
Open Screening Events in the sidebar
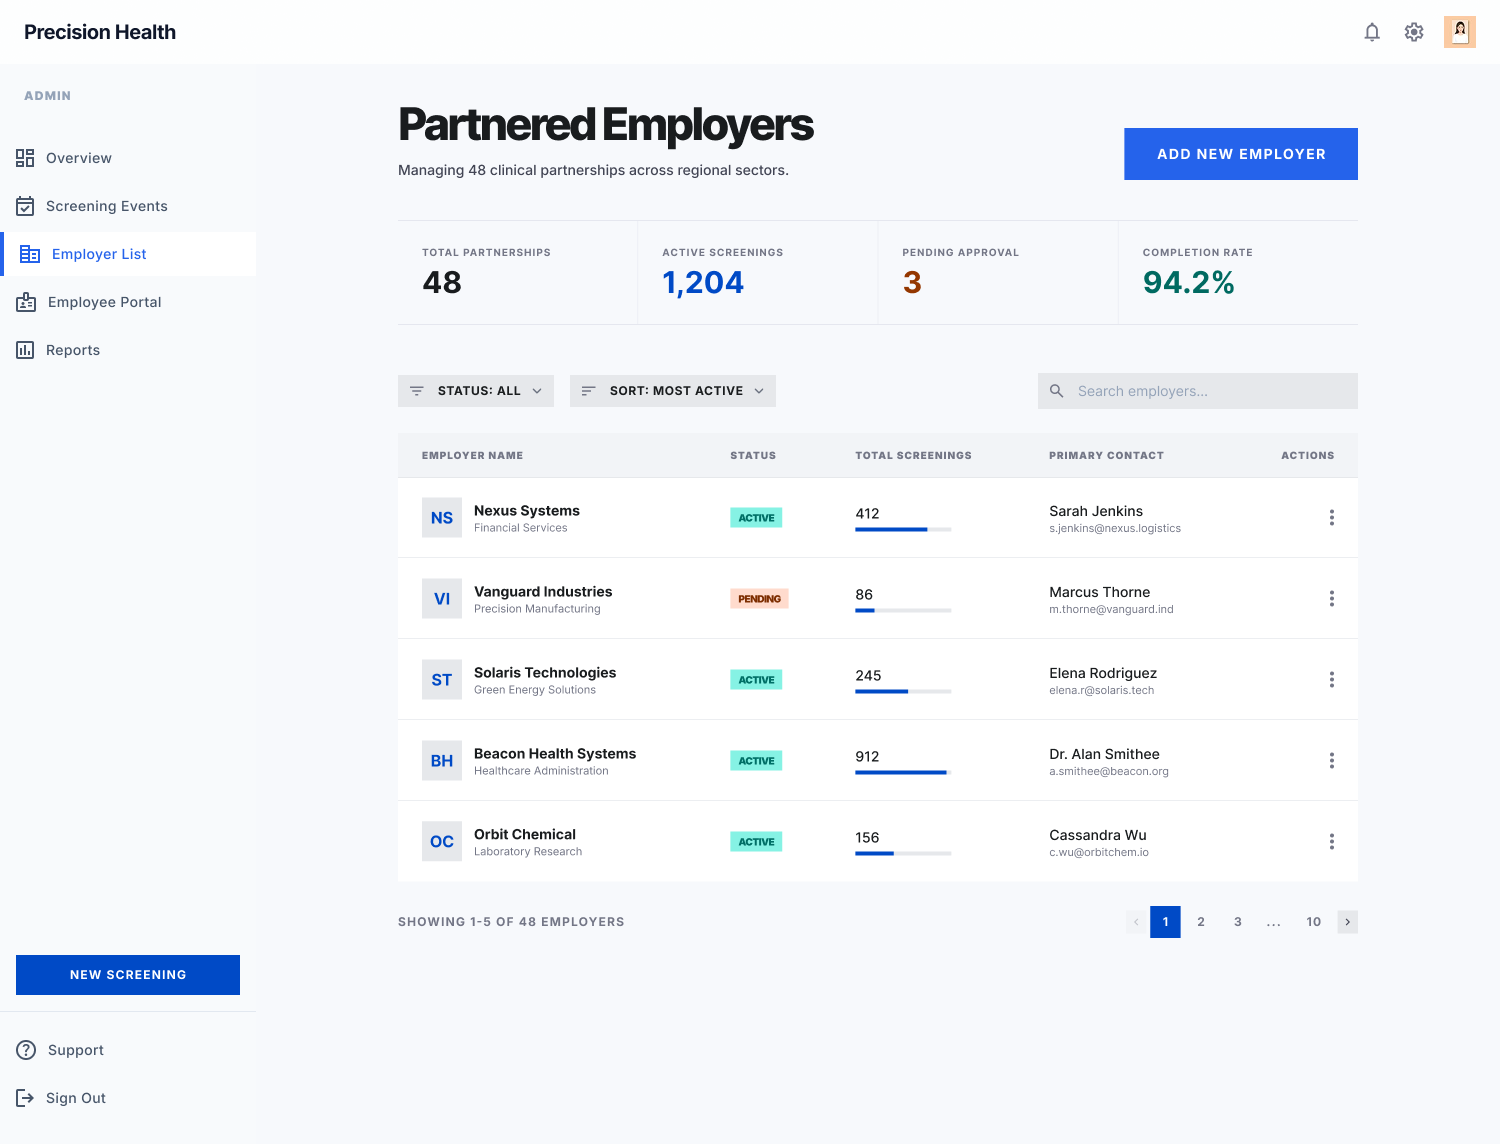click(x=128, y=206)
